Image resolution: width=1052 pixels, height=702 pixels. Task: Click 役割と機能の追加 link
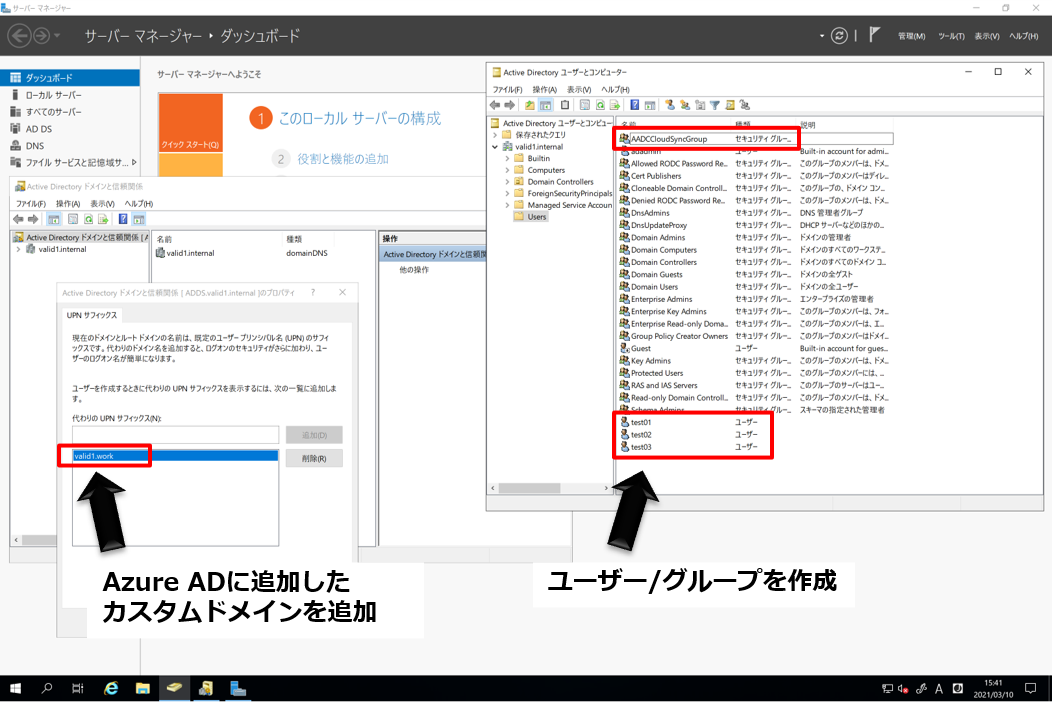click(343, 159)
